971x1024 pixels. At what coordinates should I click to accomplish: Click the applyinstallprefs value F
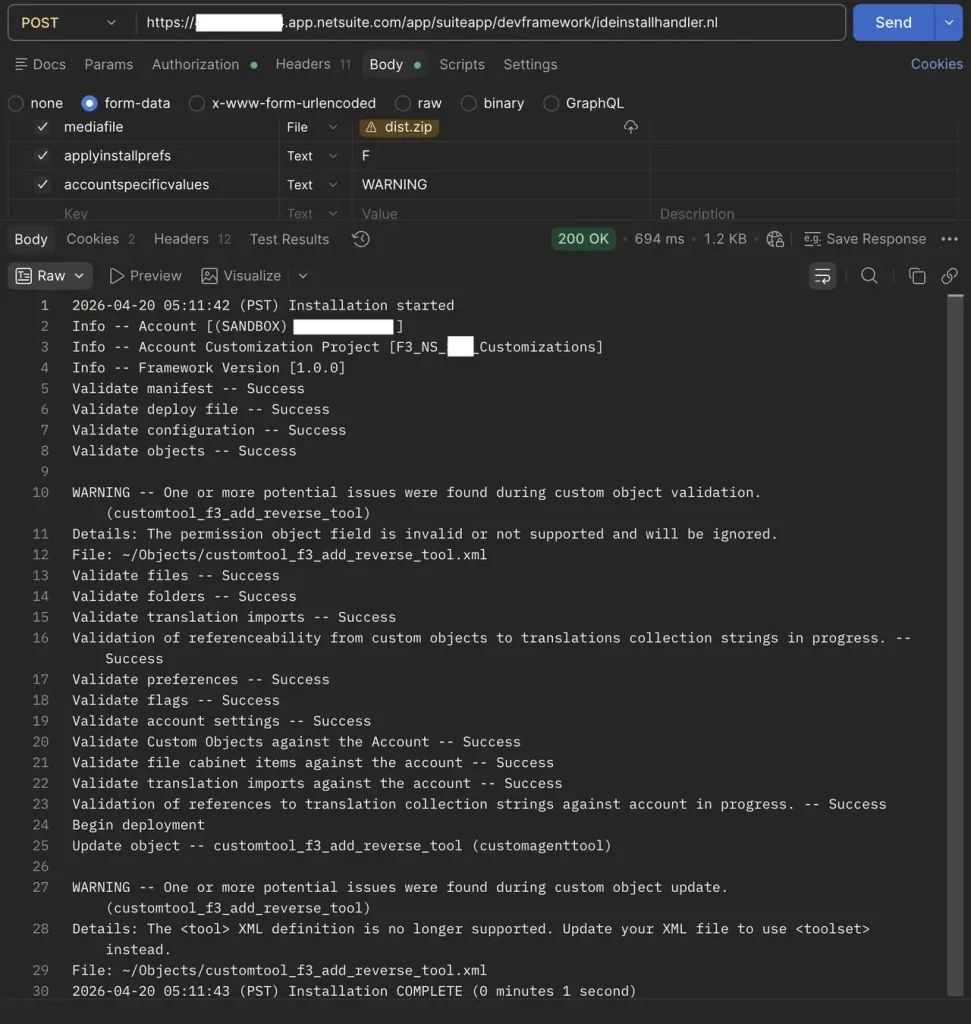(366, 155)
